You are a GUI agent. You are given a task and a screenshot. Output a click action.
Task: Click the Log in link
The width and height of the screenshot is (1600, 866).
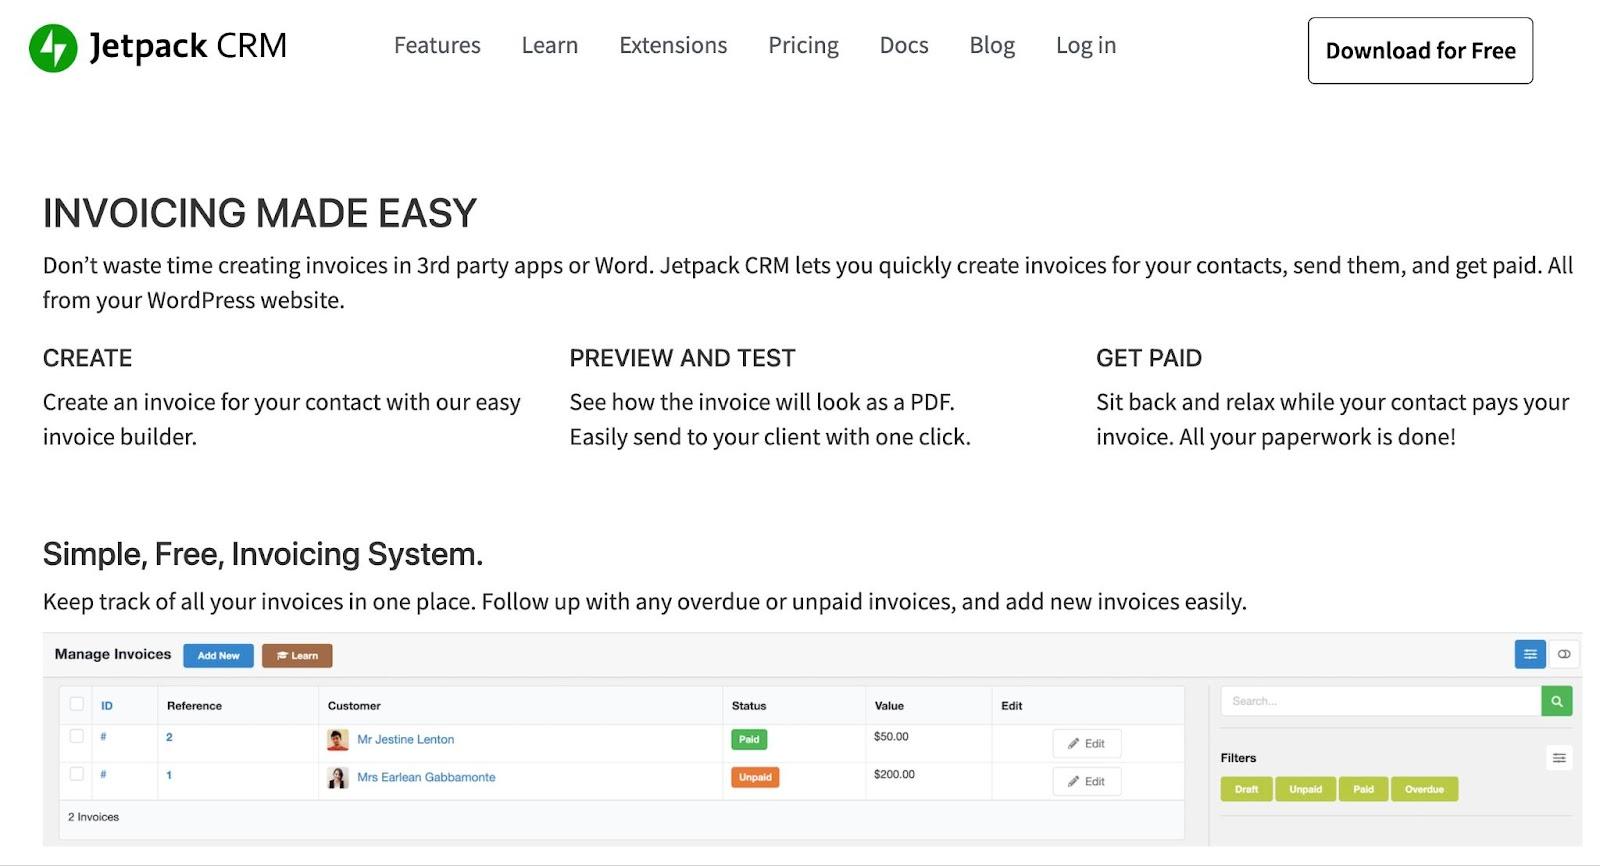coord(1086,46)
